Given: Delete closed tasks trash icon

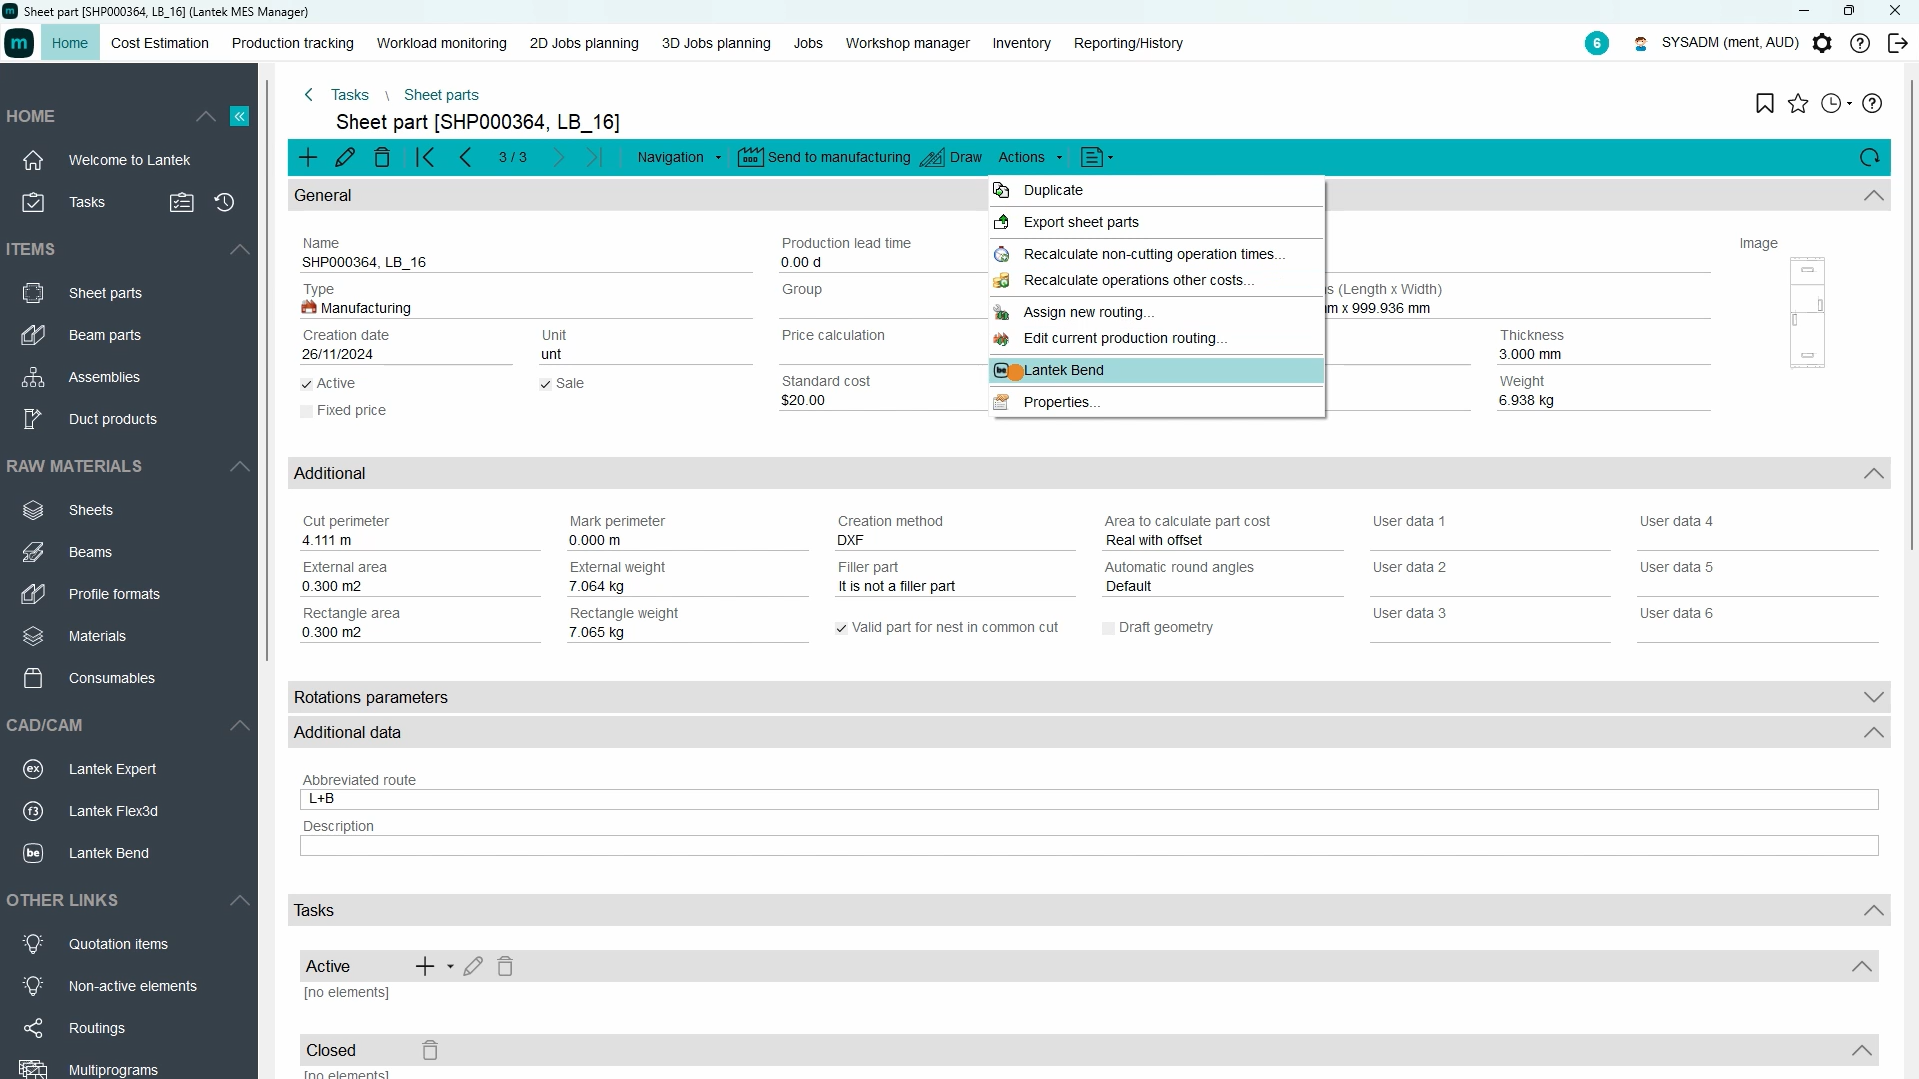Looking at the screenshot, I should pos(430,1050).
